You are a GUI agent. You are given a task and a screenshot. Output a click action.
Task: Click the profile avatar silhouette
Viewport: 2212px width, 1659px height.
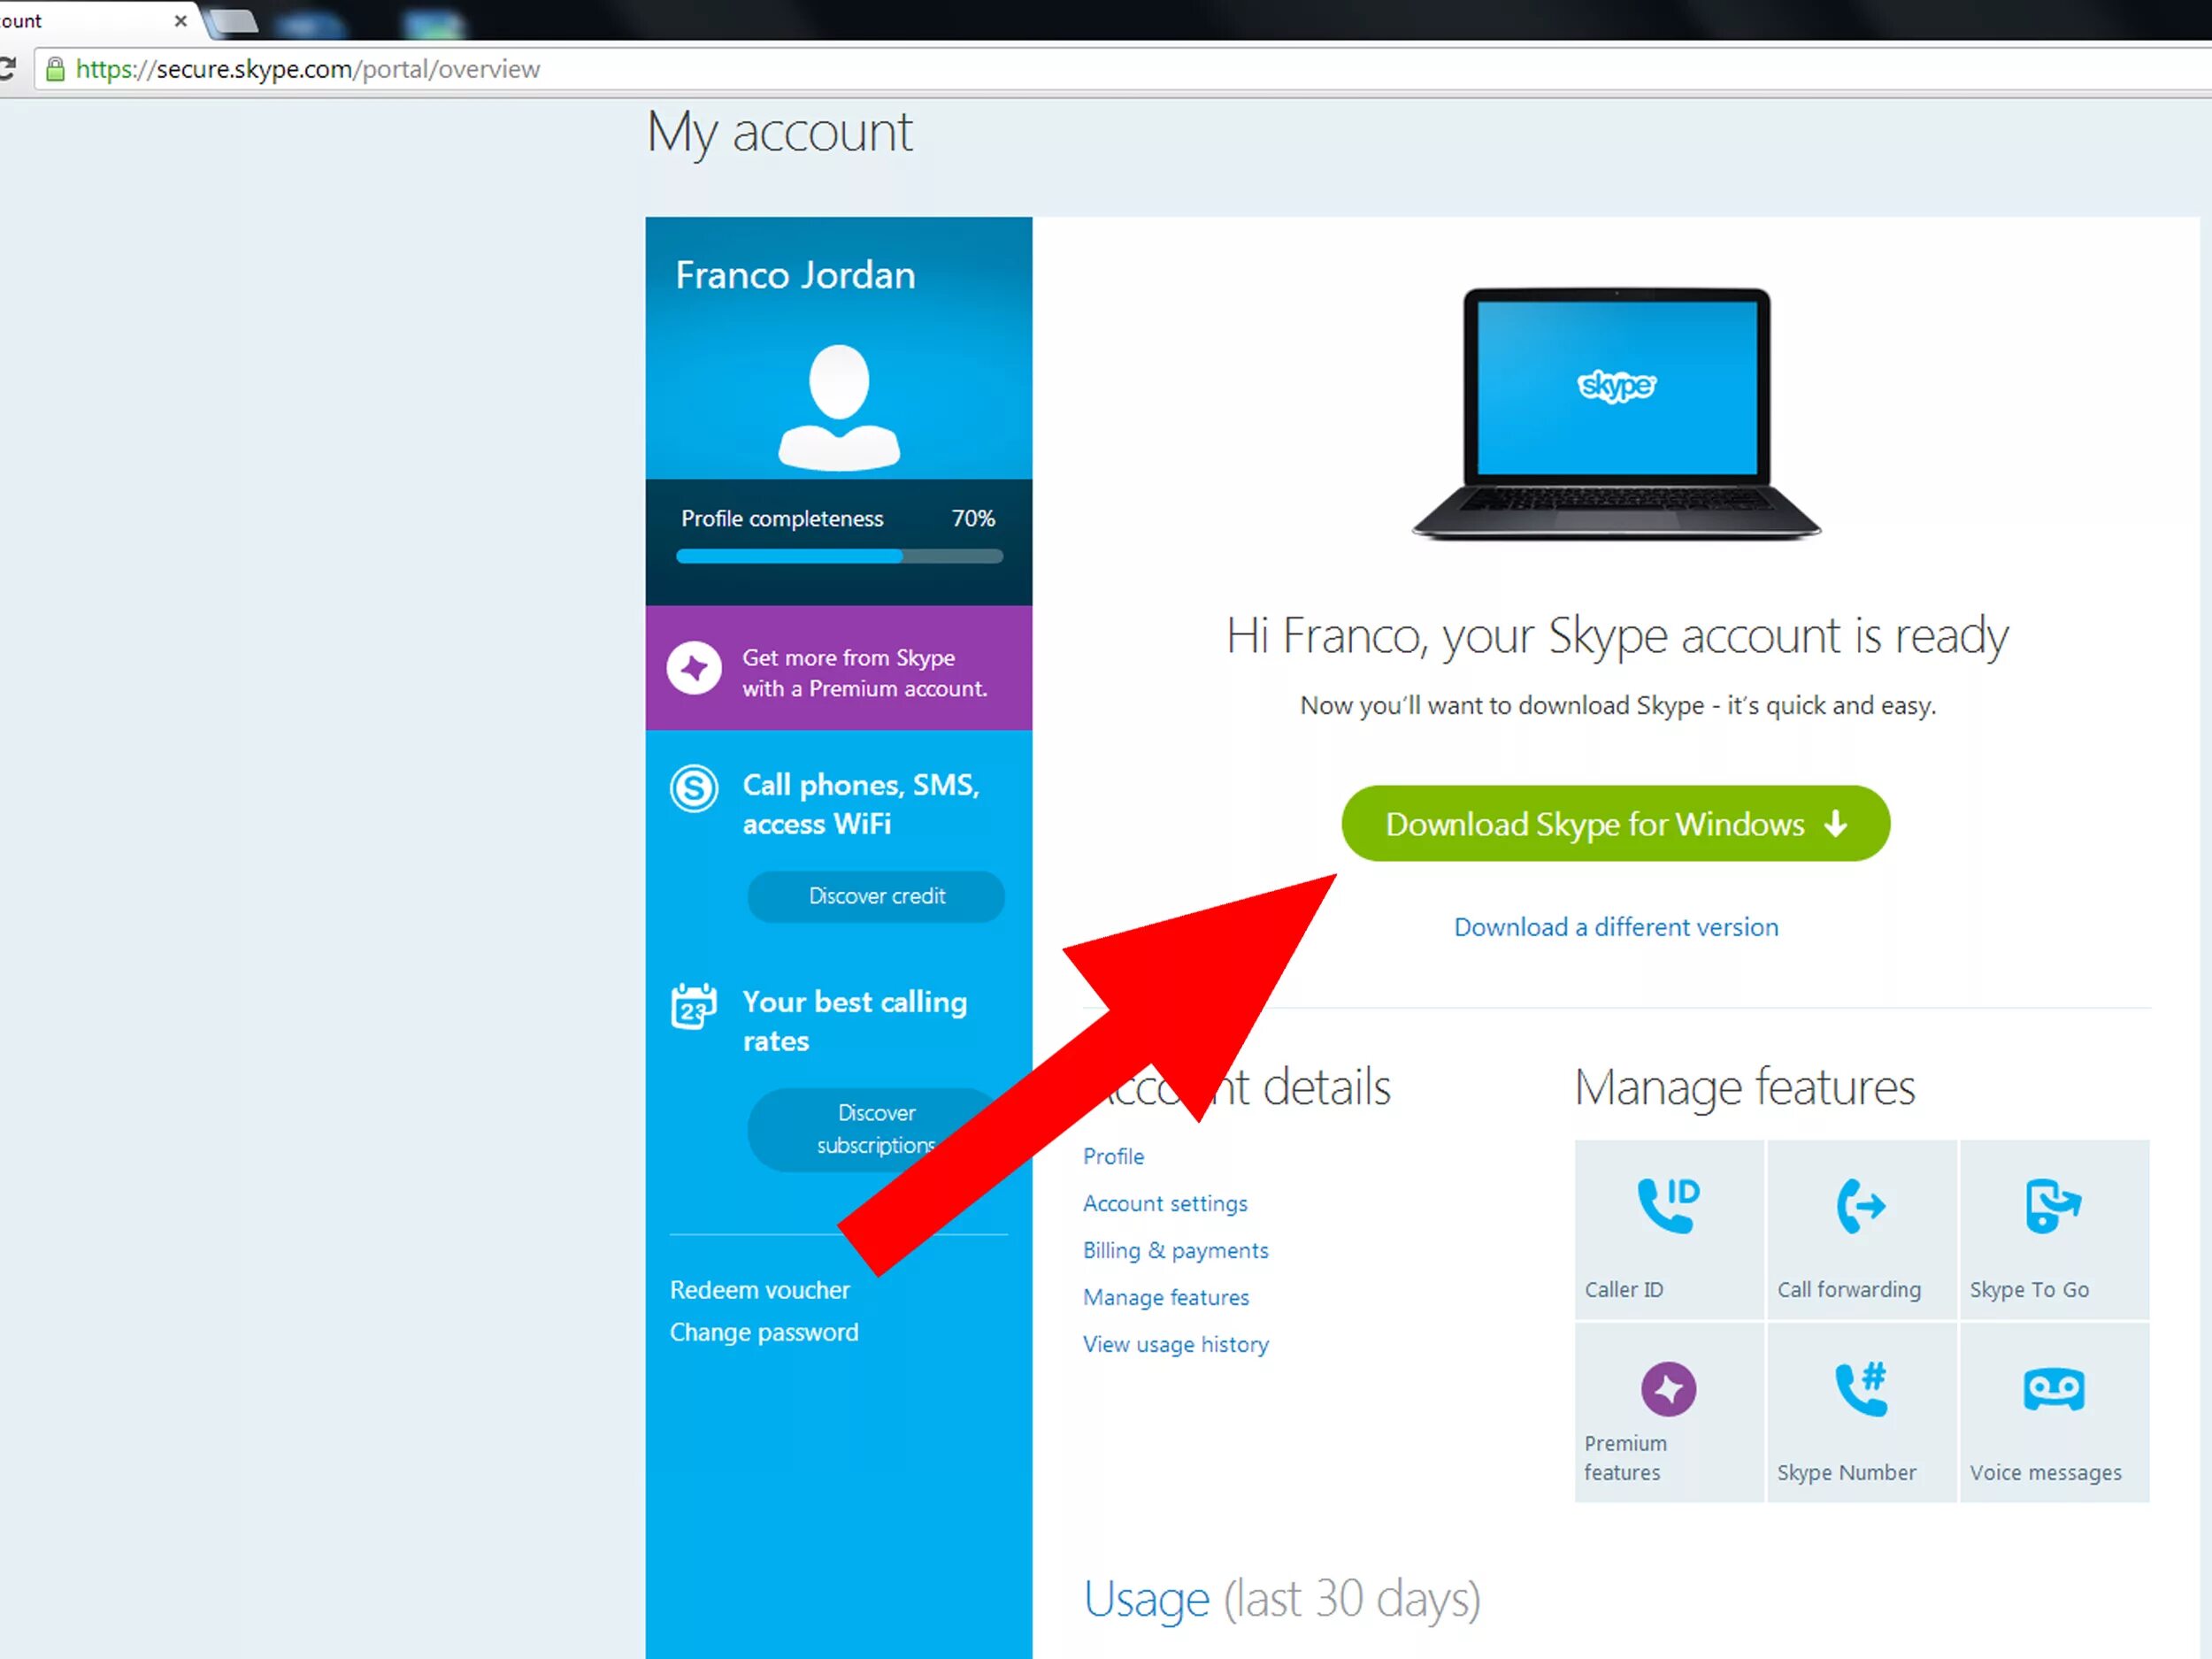coord(839,407)
